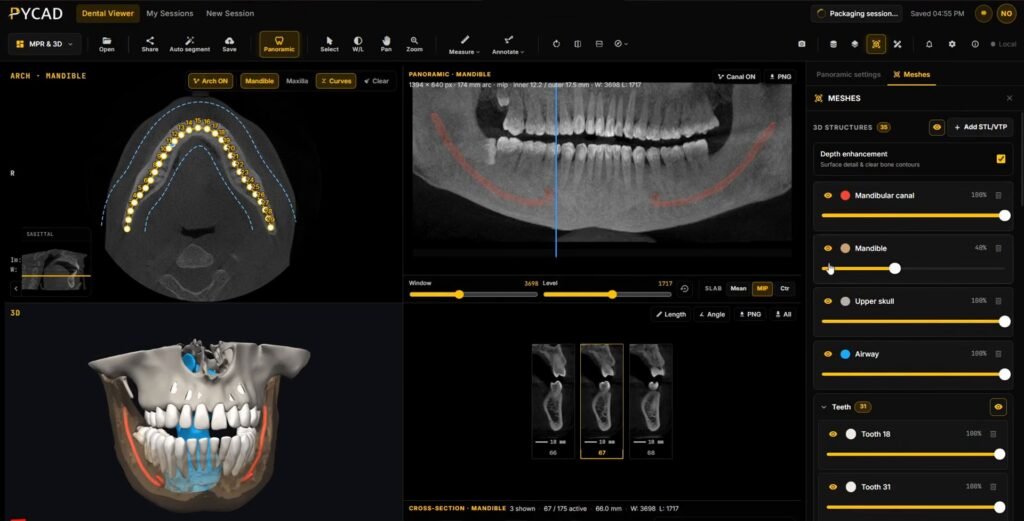Switch arch to Maxilla
This screenshot has width=1024, height=521.
click(x=297, y=81)
